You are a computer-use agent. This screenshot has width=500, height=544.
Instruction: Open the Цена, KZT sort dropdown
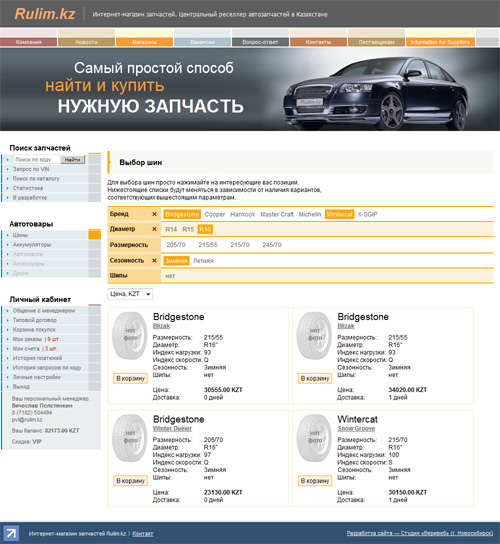pos(130,294)
